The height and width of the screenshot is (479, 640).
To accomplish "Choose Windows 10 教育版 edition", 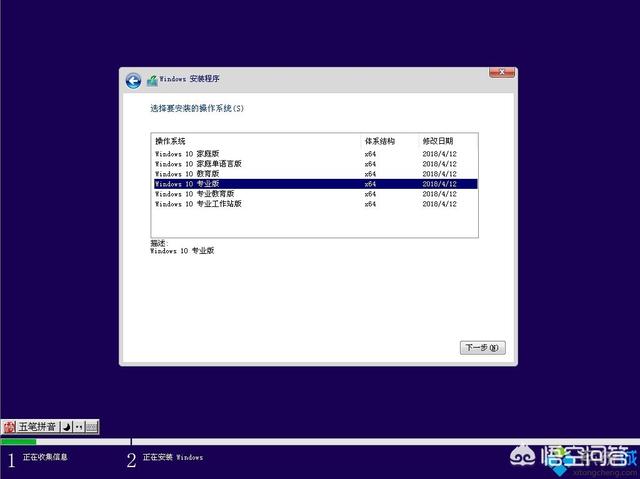I will (316, 174).
